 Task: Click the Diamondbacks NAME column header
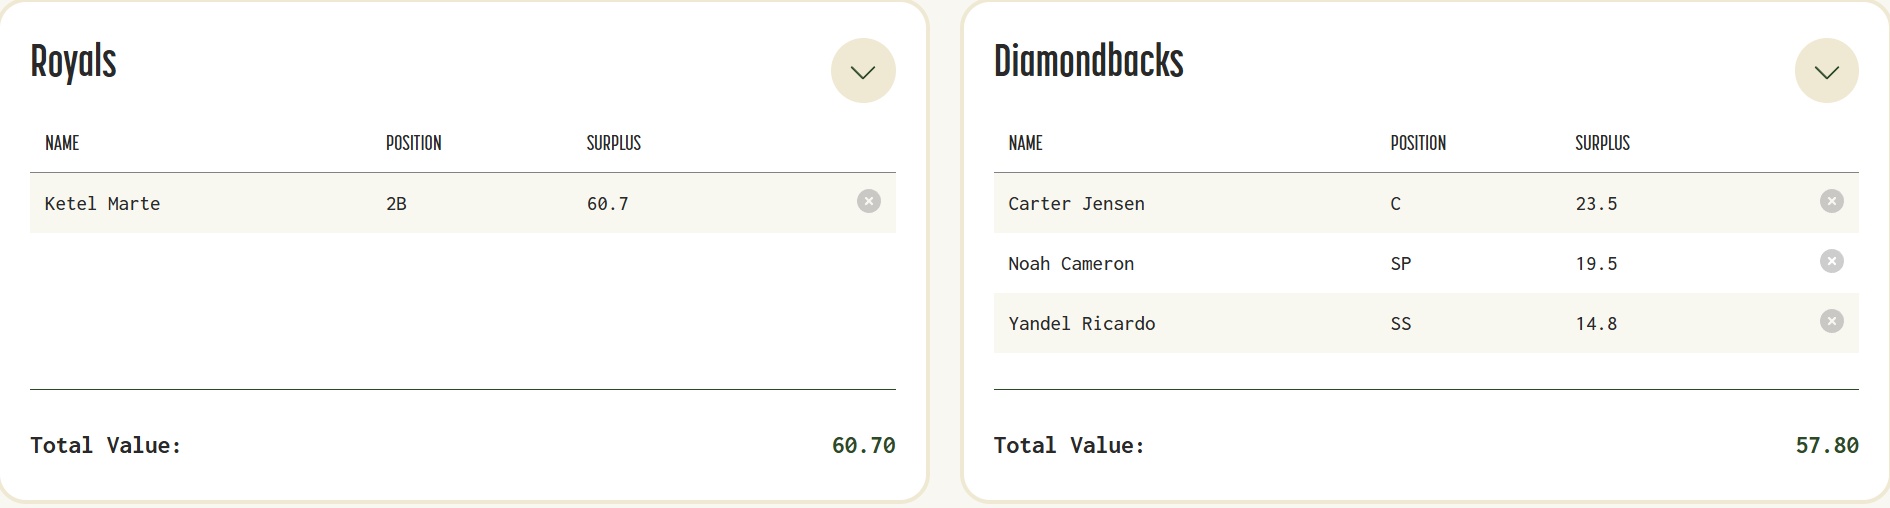[1025, 143]
